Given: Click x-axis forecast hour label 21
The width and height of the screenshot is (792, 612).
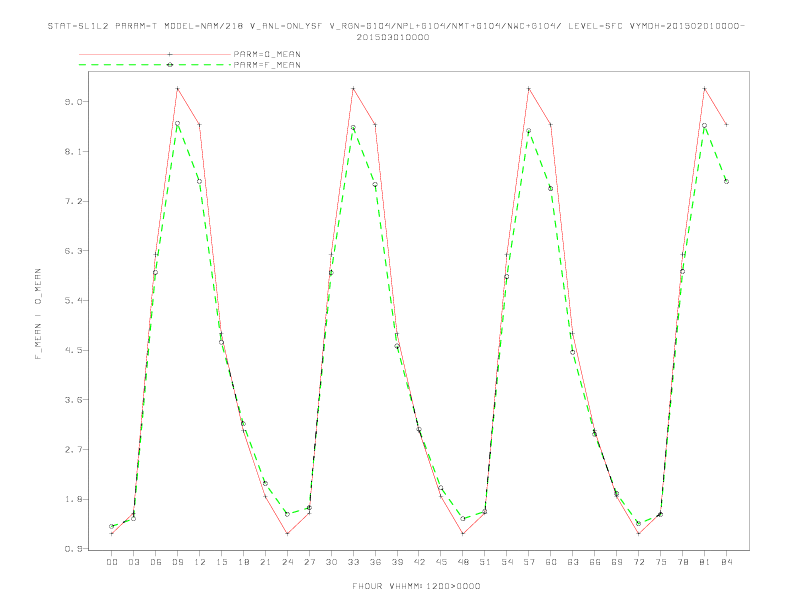Looking at the screenshot, I should pyautogui.click(x=265, y=562).
